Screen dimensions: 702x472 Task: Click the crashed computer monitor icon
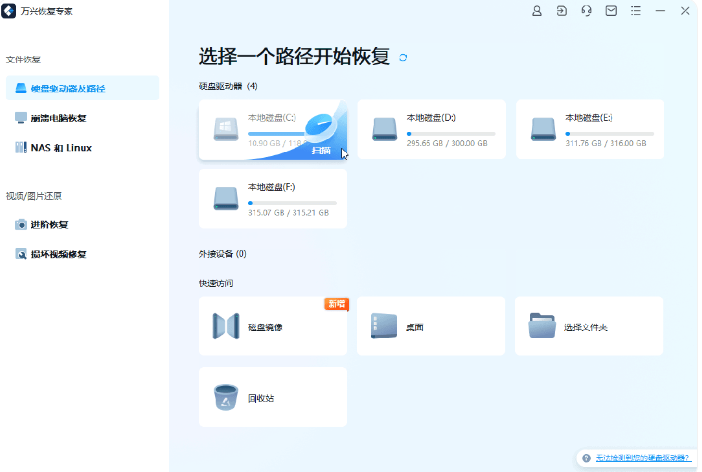click(x=21, y=118)
